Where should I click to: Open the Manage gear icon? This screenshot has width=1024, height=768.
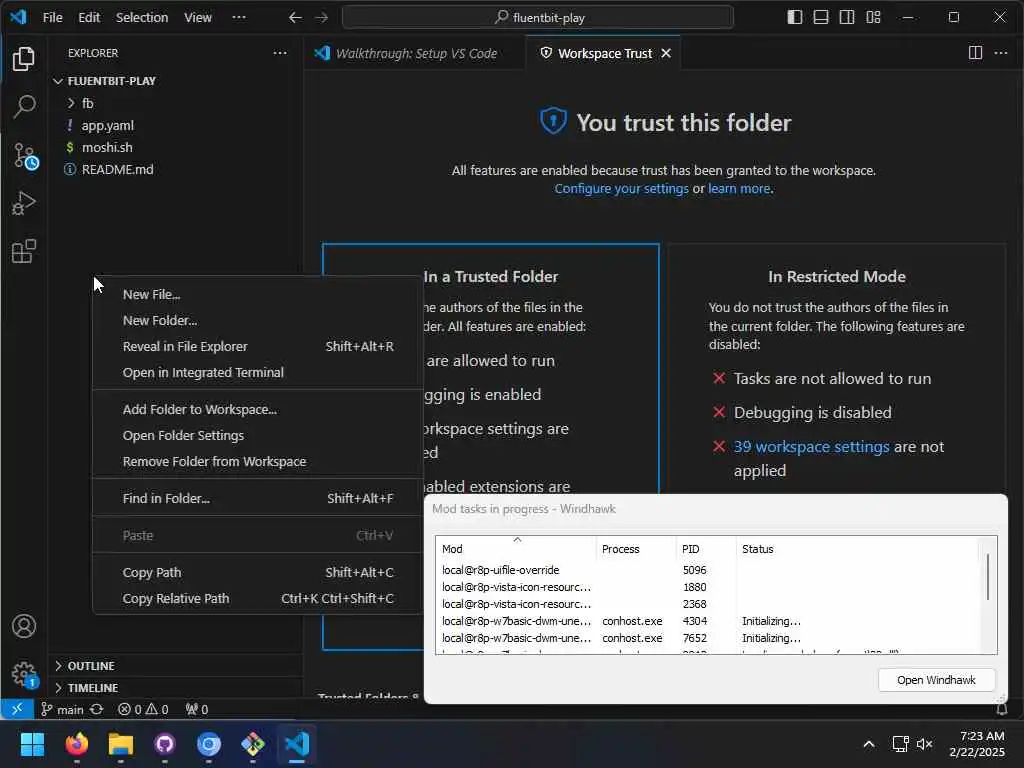click(x=24, y=674)
